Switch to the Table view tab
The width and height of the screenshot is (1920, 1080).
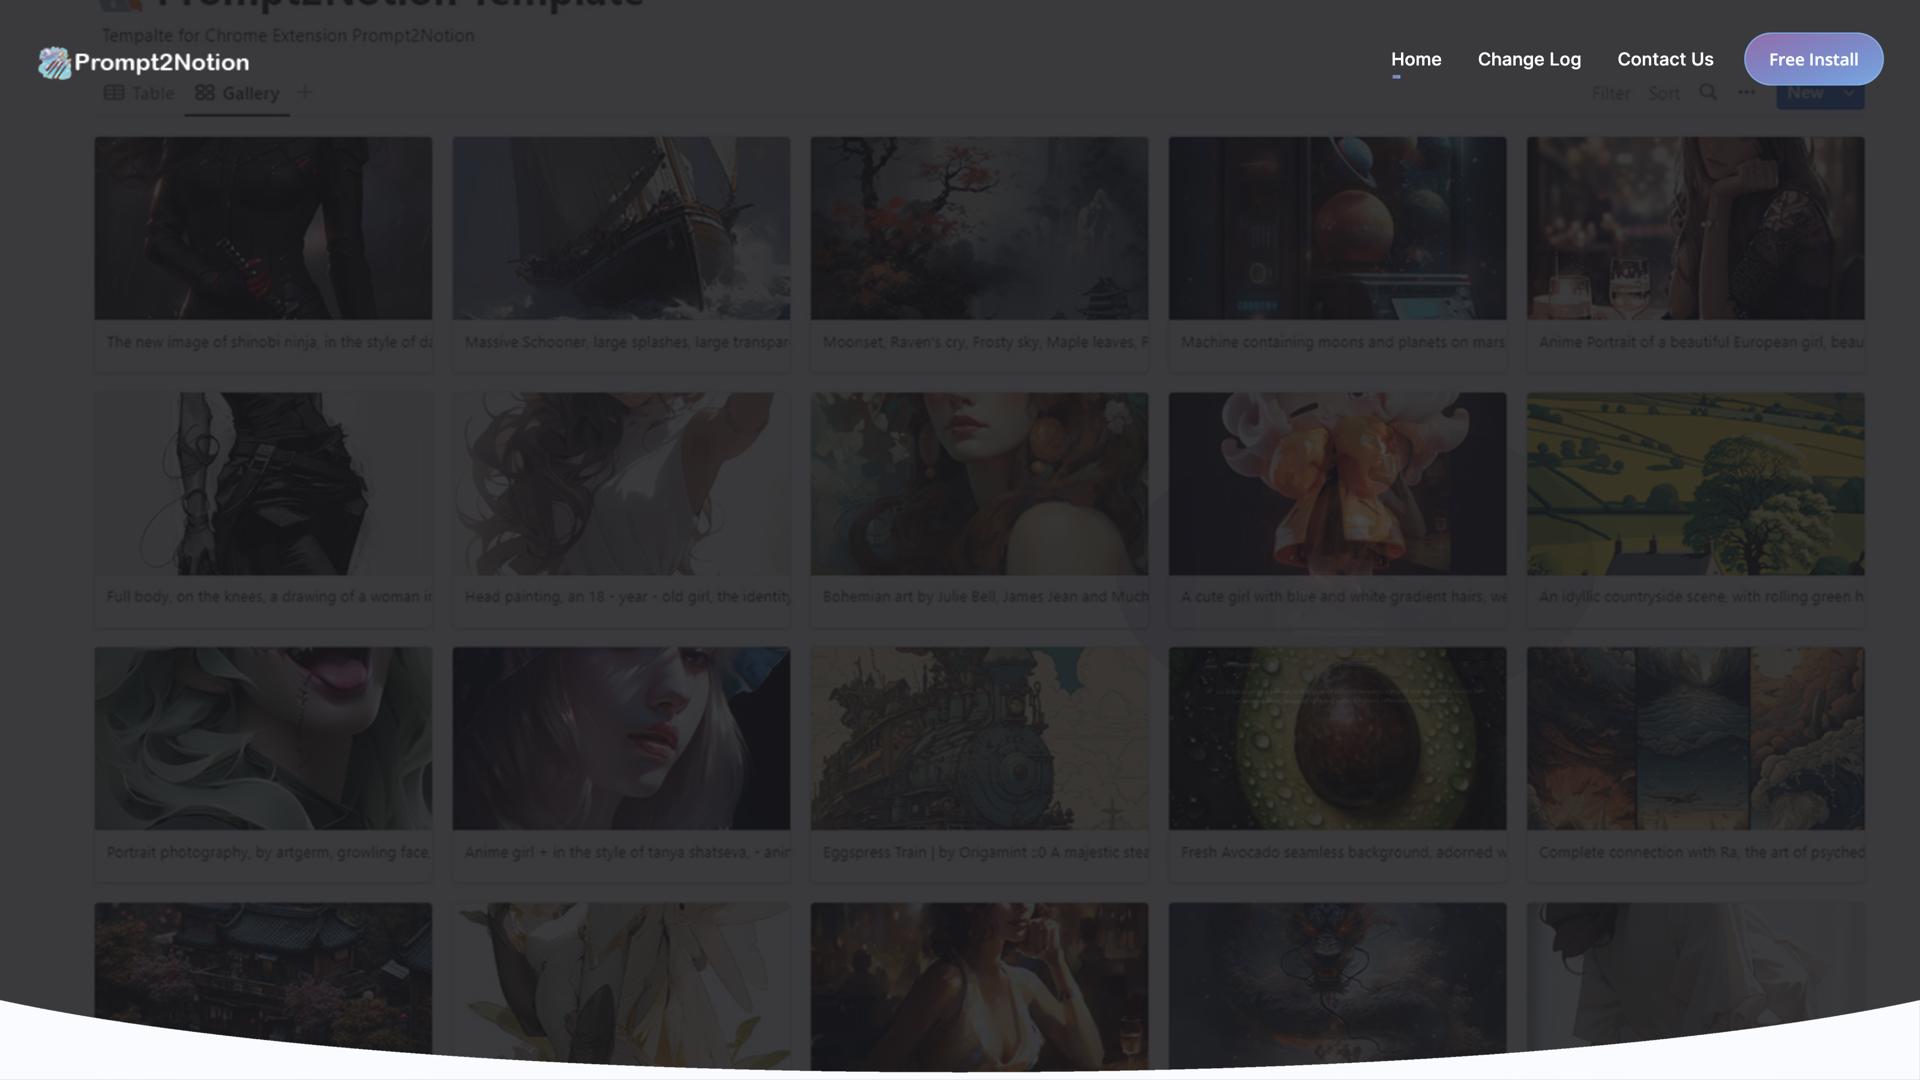[139, 93]
